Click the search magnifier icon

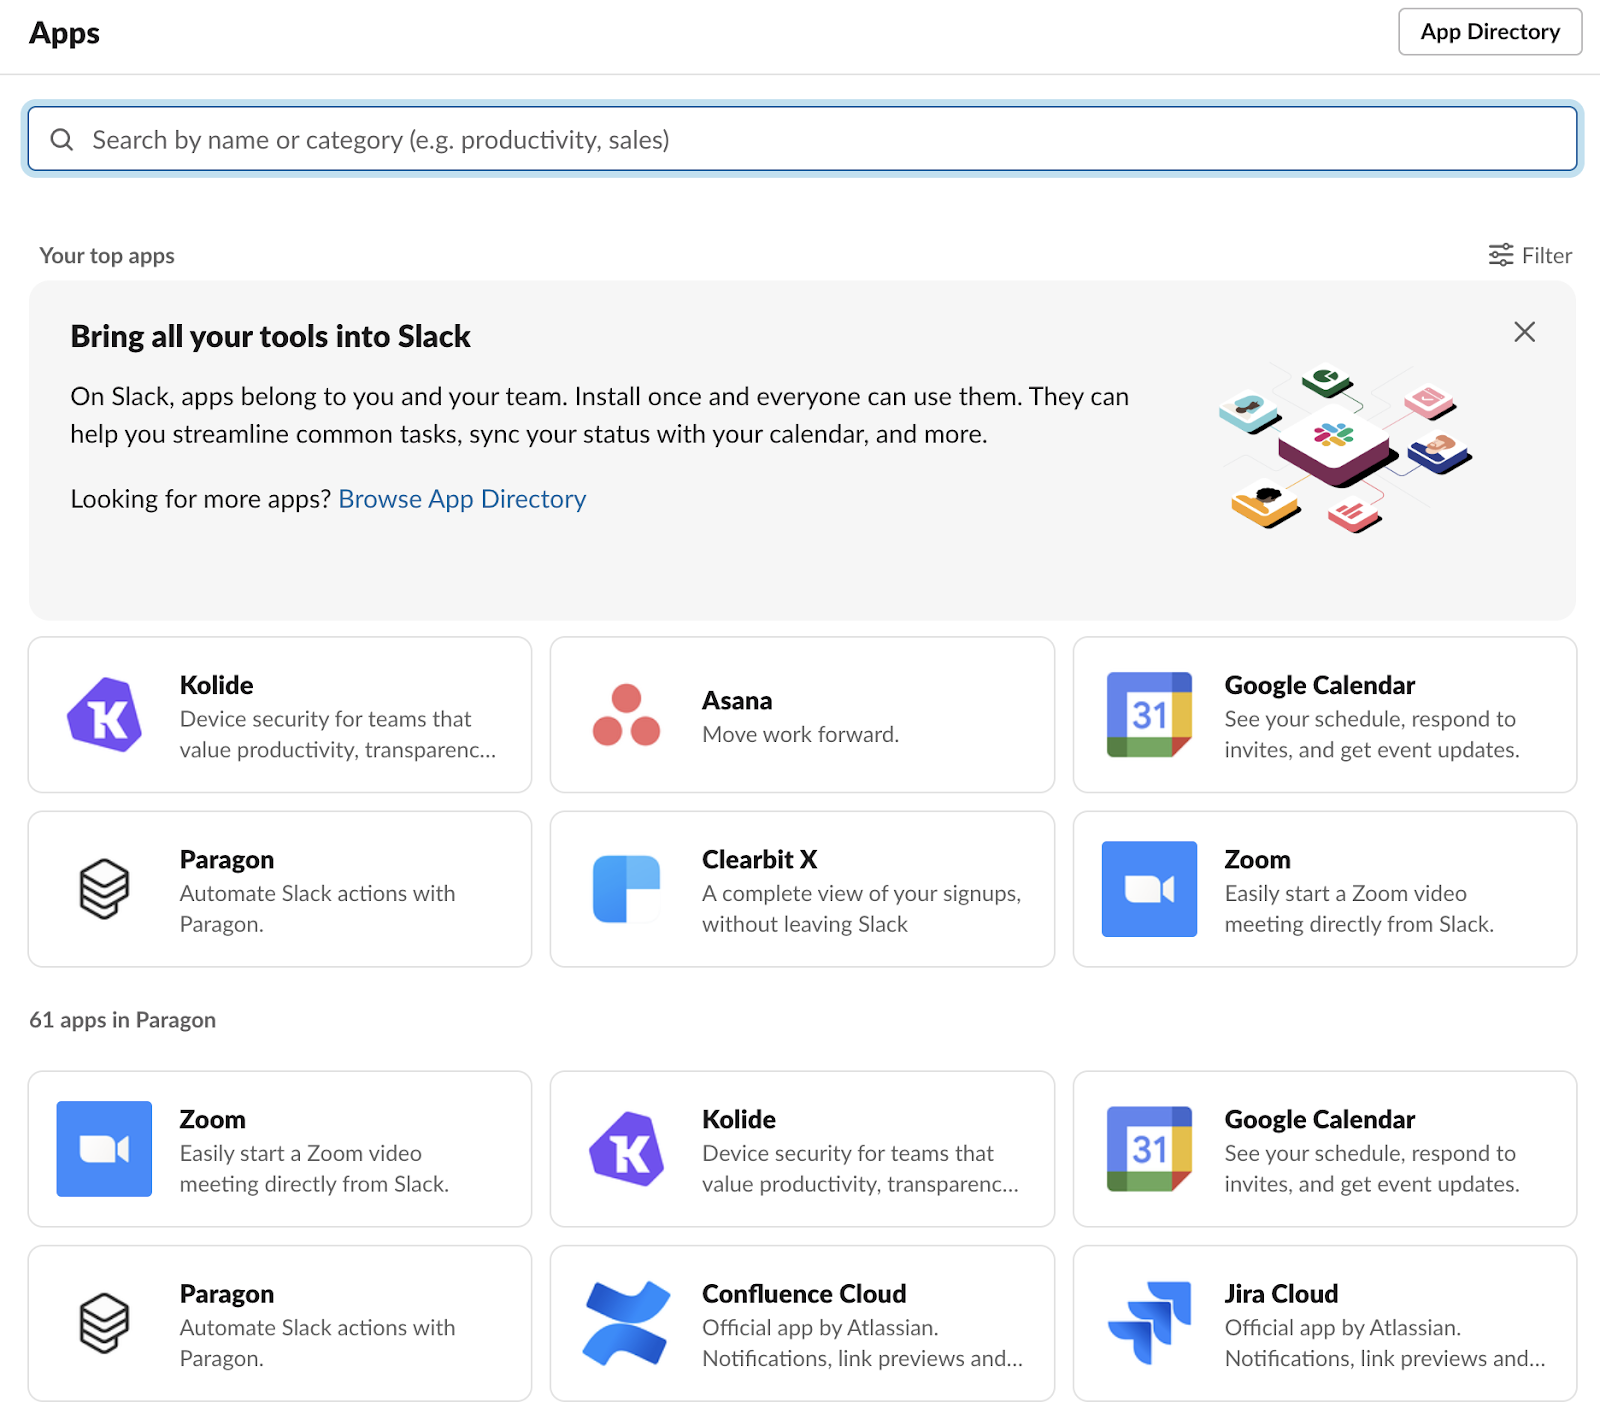click(x=62, y=139)
